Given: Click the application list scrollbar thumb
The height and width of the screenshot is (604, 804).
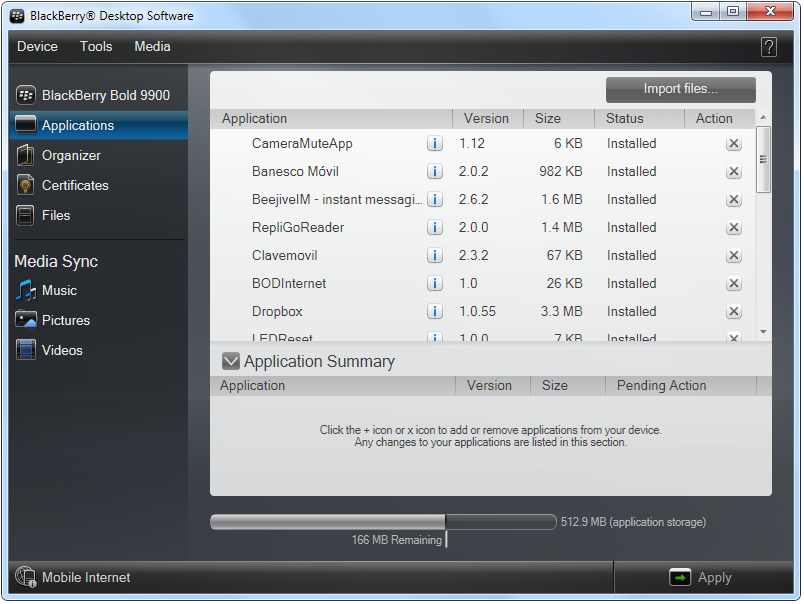Looking at the screenshot, I should click(763, 159).
